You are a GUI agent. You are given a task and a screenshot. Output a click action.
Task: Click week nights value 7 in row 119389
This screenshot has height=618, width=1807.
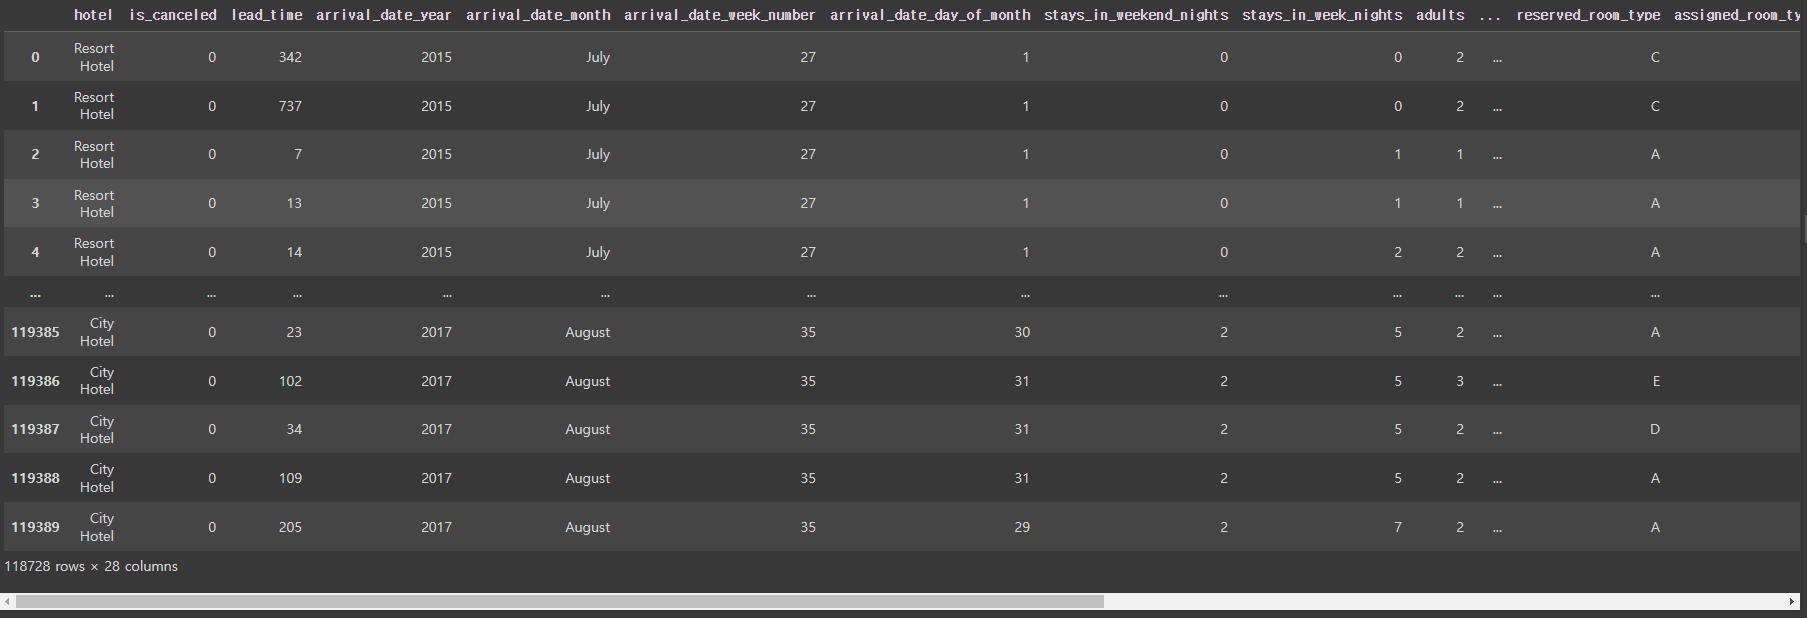[x=1398, y=527]
